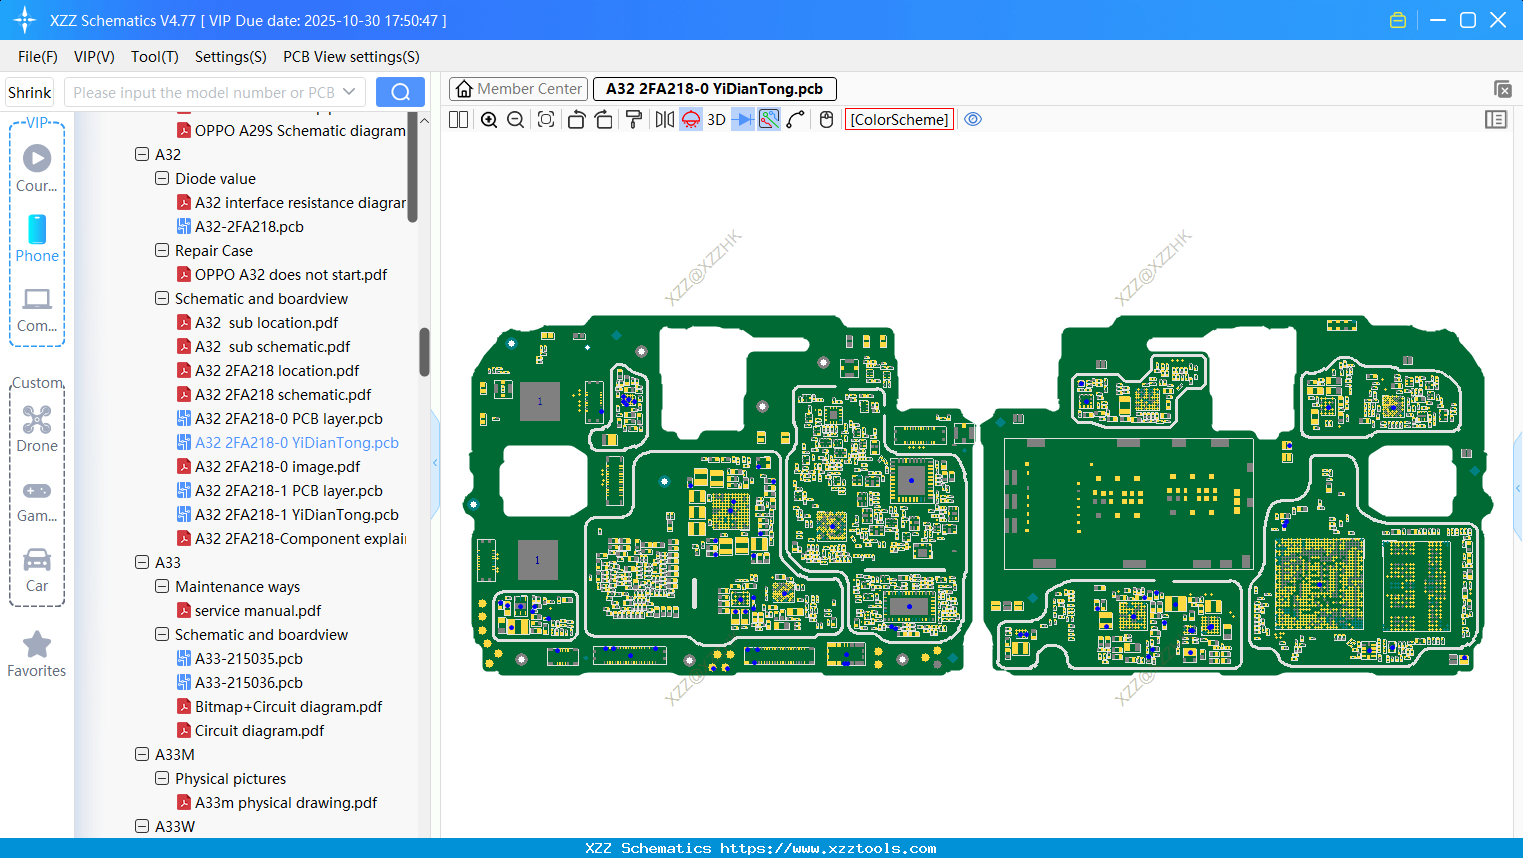
Task: Toggle the ColorScheme visibility eye
Action: pyautogui.click(x=973, y=119)
